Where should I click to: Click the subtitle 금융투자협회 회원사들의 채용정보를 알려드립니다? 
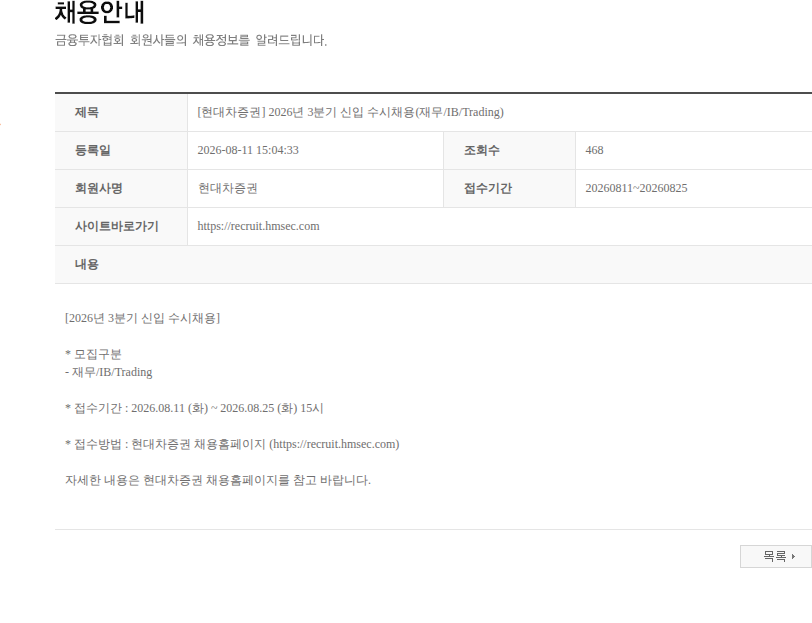(x=191, y=40)
